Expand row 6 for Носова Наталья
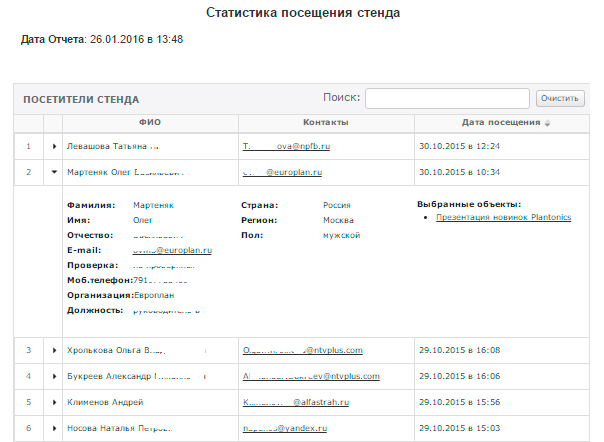This screenshot has height=442, width=604. point(55,428)
